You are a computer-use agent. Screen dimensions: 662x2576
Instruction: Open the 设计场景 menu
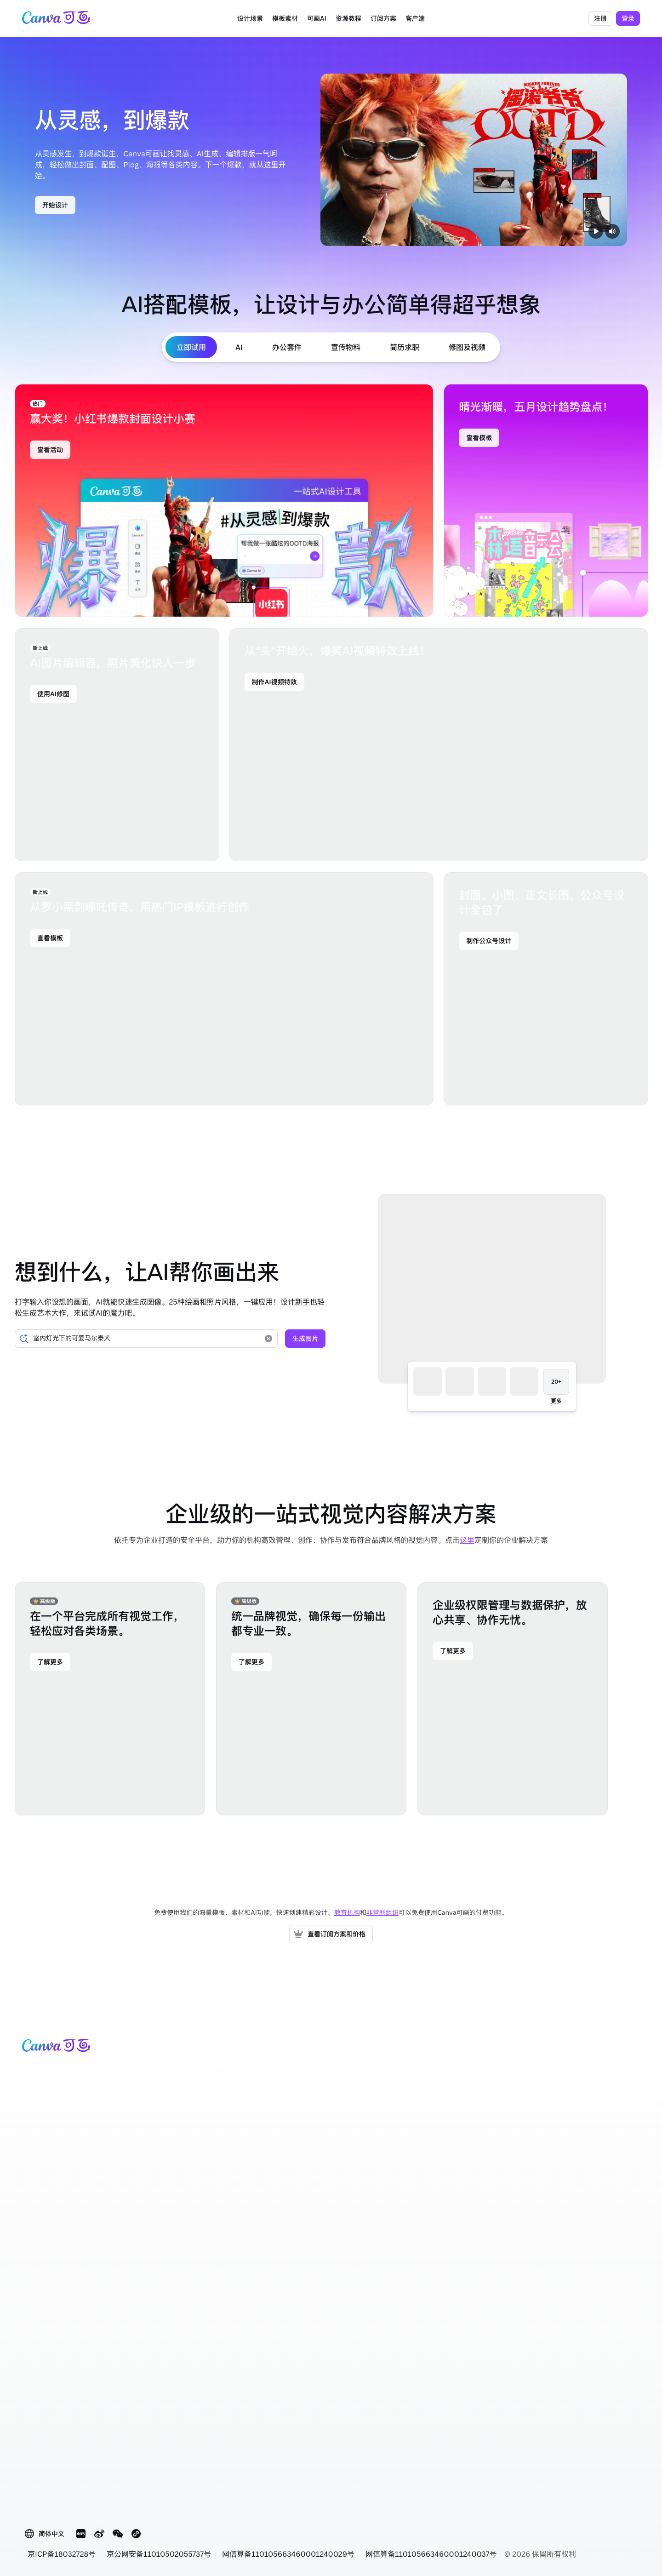click(250, 18)
